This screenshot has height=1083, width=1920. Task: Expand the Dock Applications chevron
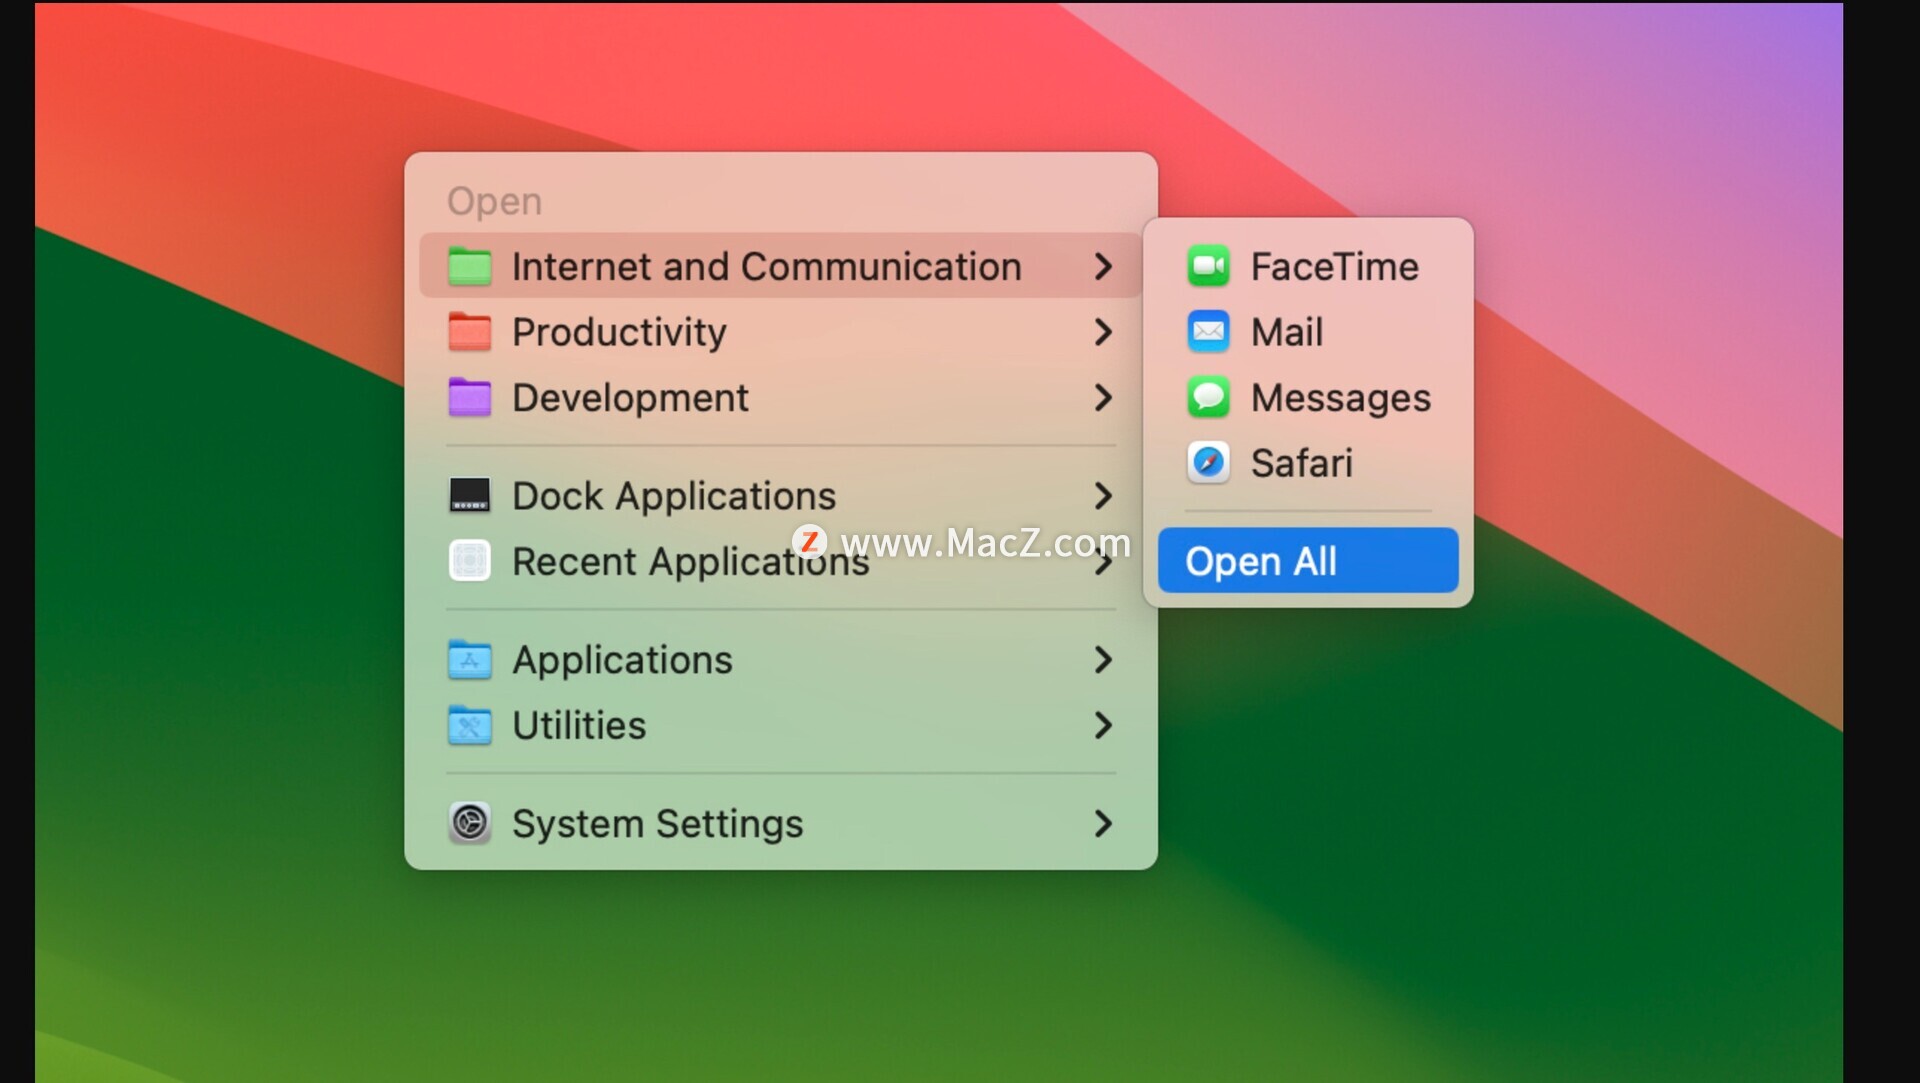tap(1103, 496)
